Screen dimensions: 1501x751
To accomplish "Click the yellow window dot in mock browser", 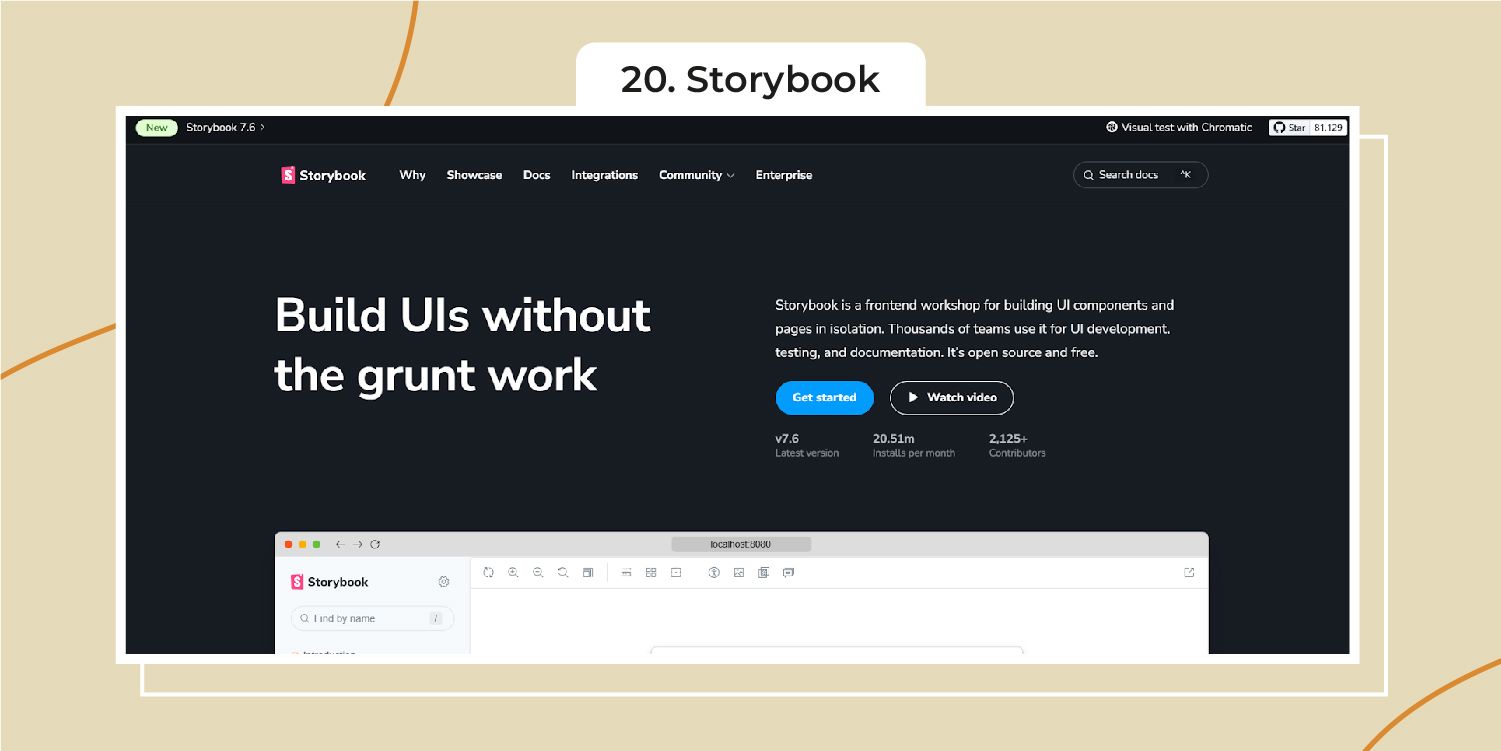I will coord(303,545).
